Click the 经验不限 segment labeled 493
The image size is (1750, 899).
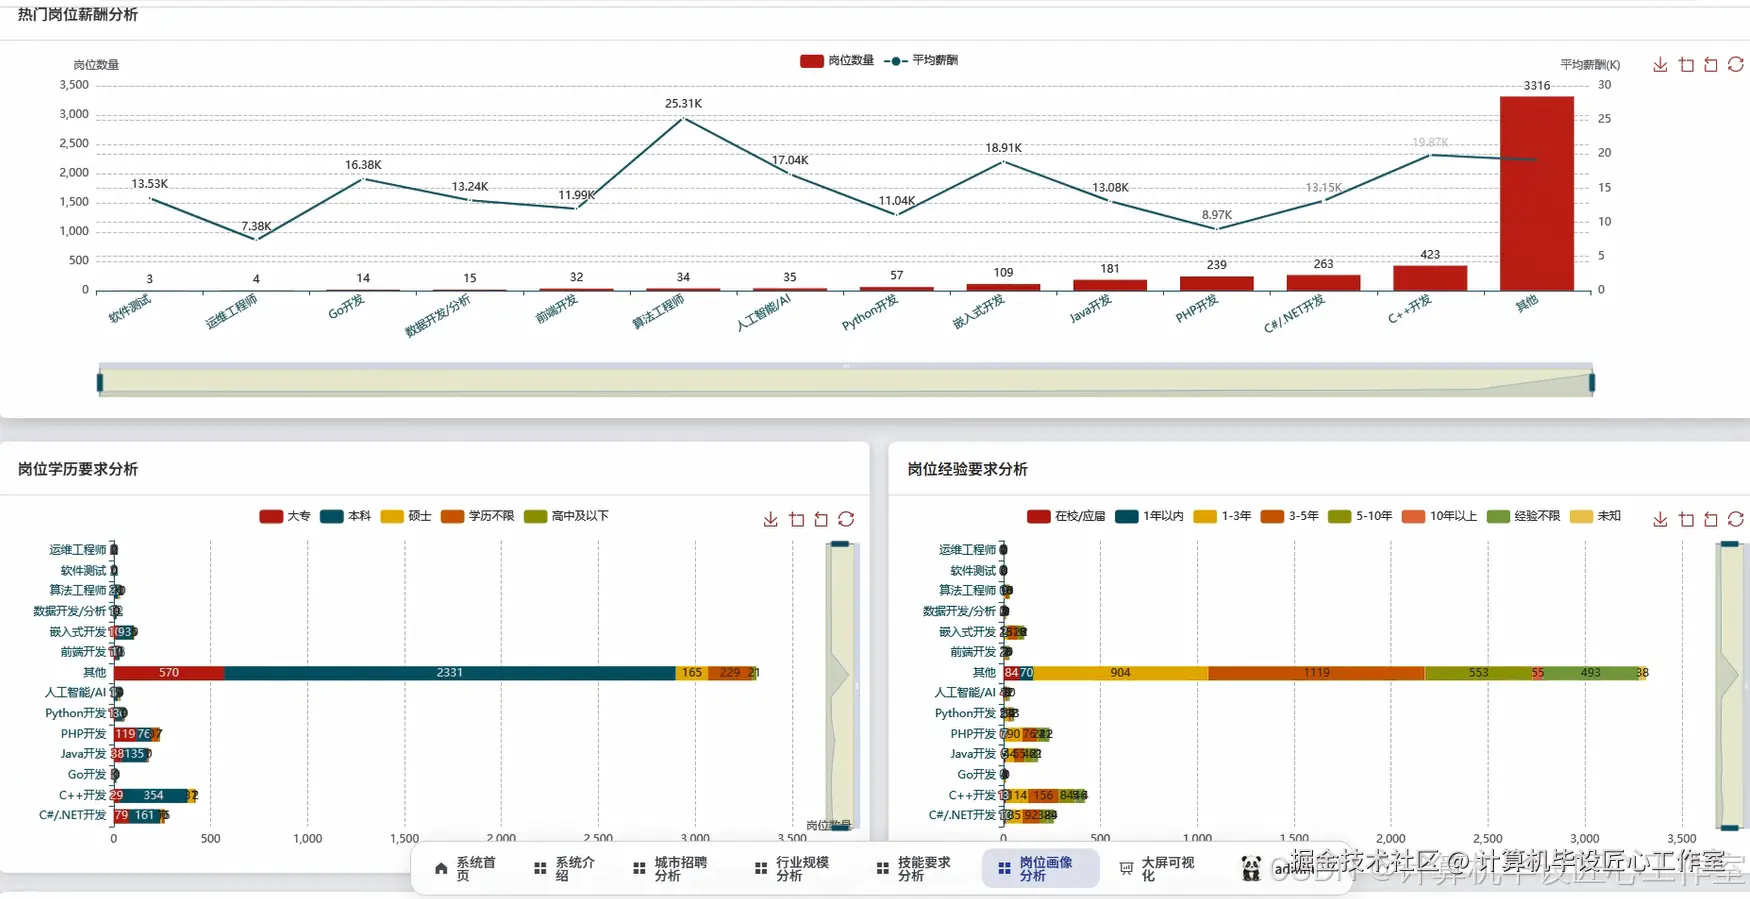click(x=1590, y=672)
